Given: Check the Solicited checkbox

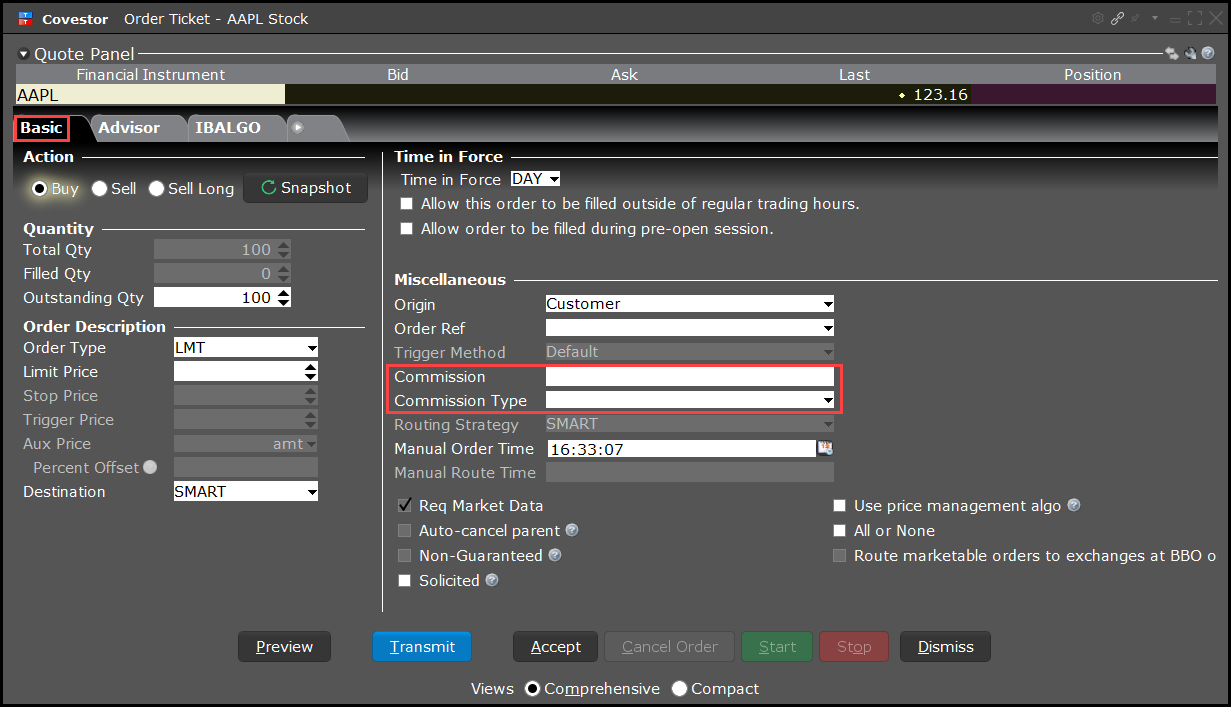Looking at the screenshot, I should coord(405,580).
